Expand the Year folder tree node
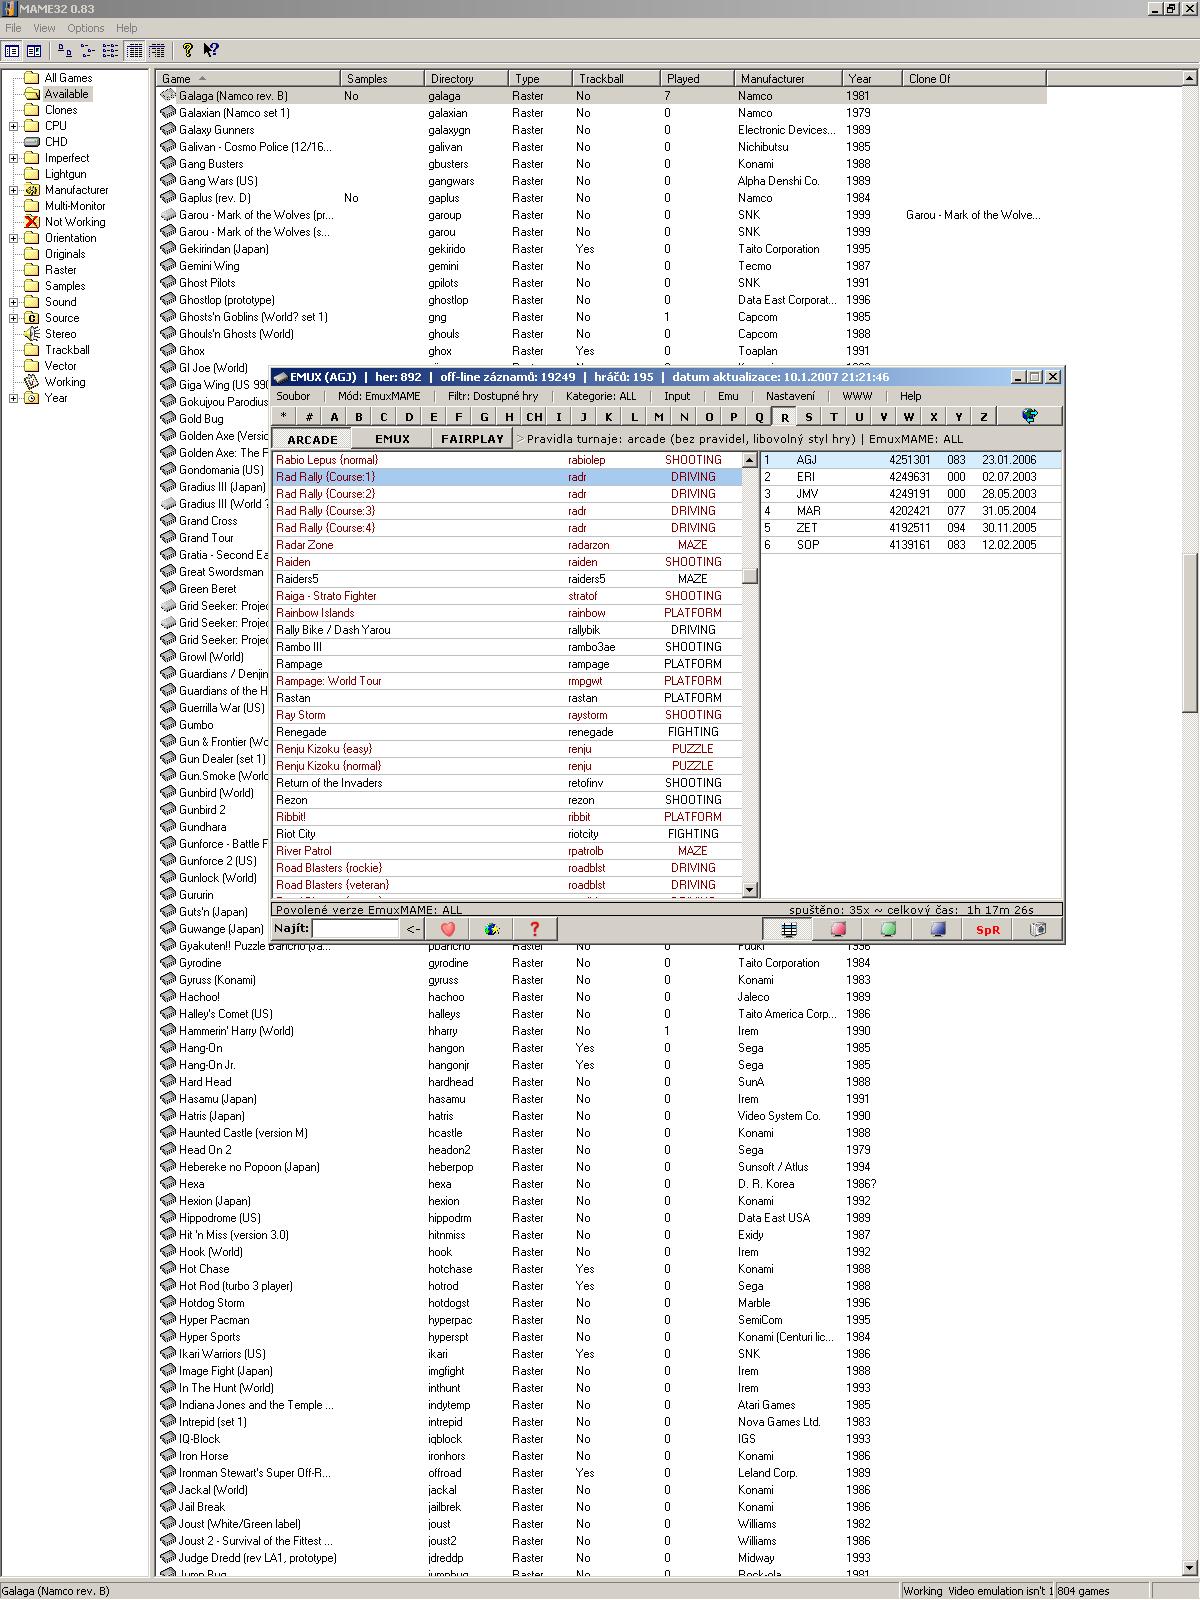 pos(14,398)
